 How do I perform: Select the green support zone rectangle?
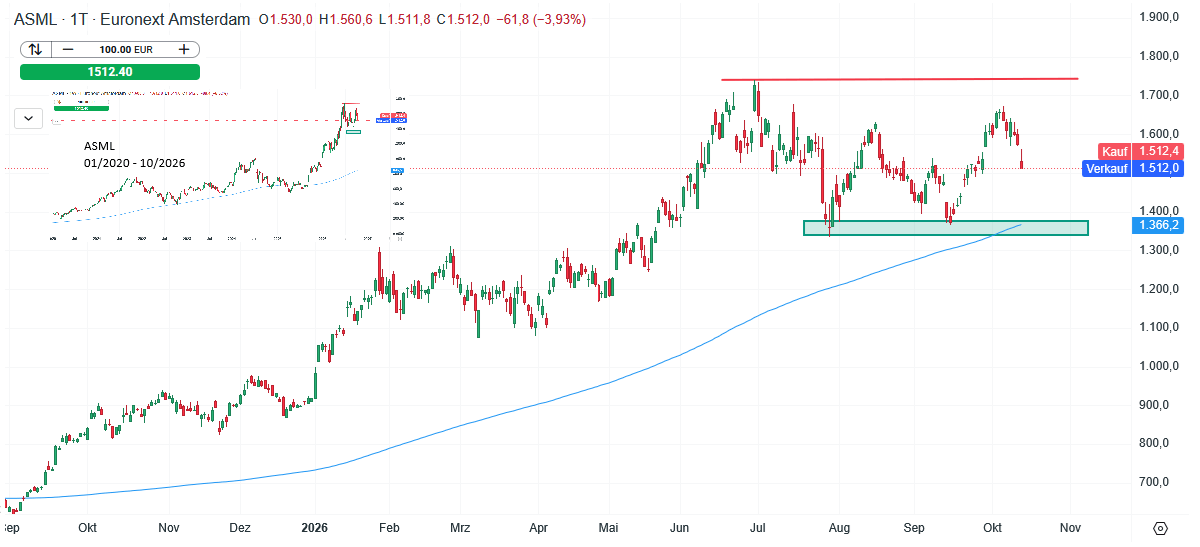click(x=946, y=228)
